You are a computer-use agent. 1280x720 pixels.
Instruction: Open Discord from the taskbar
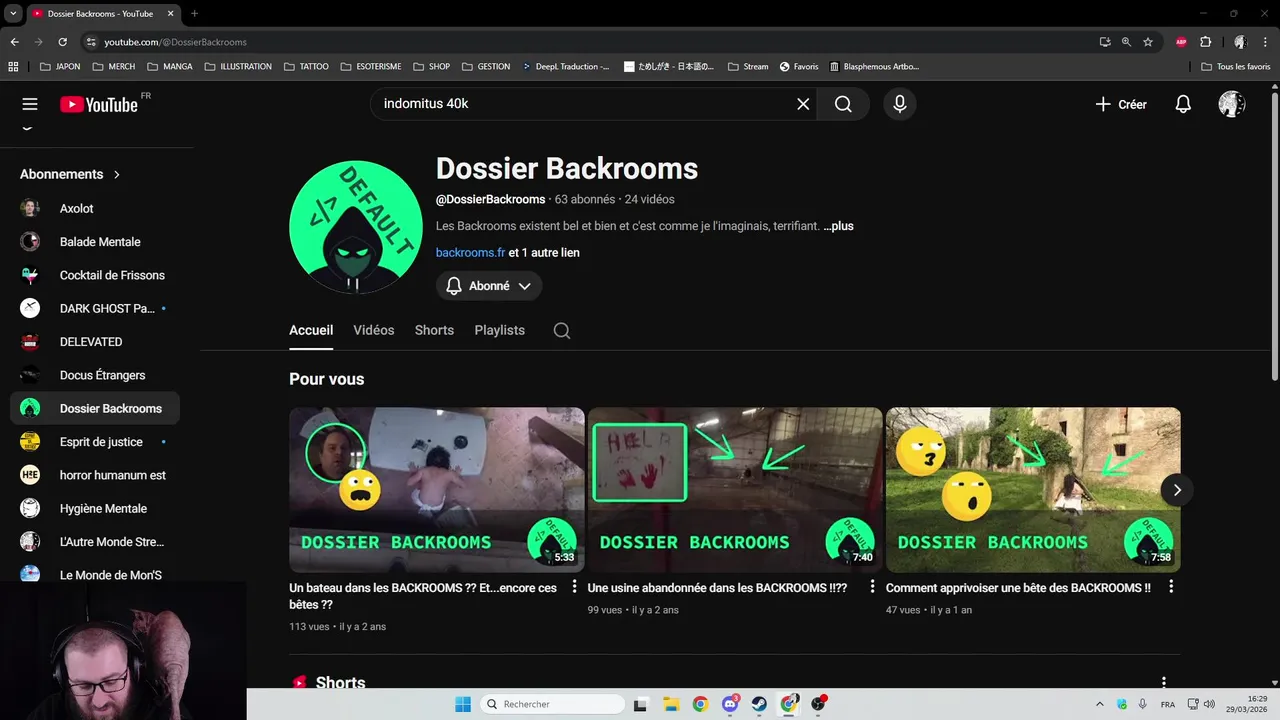tap(730, 704)
